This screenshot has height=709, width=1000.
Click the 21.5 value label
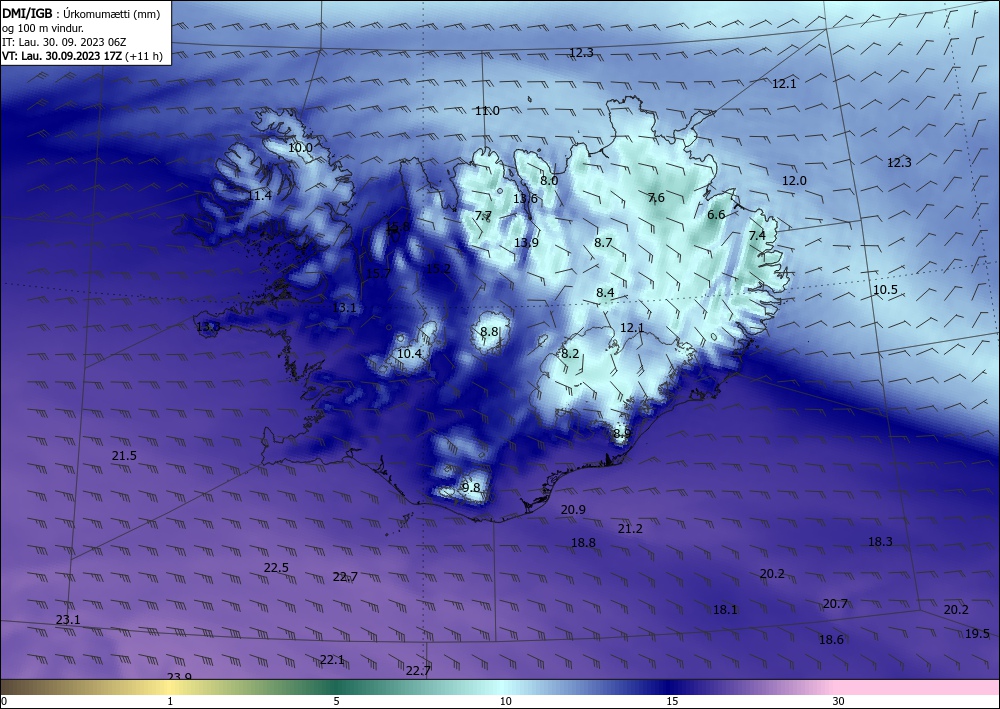(124, 456)
